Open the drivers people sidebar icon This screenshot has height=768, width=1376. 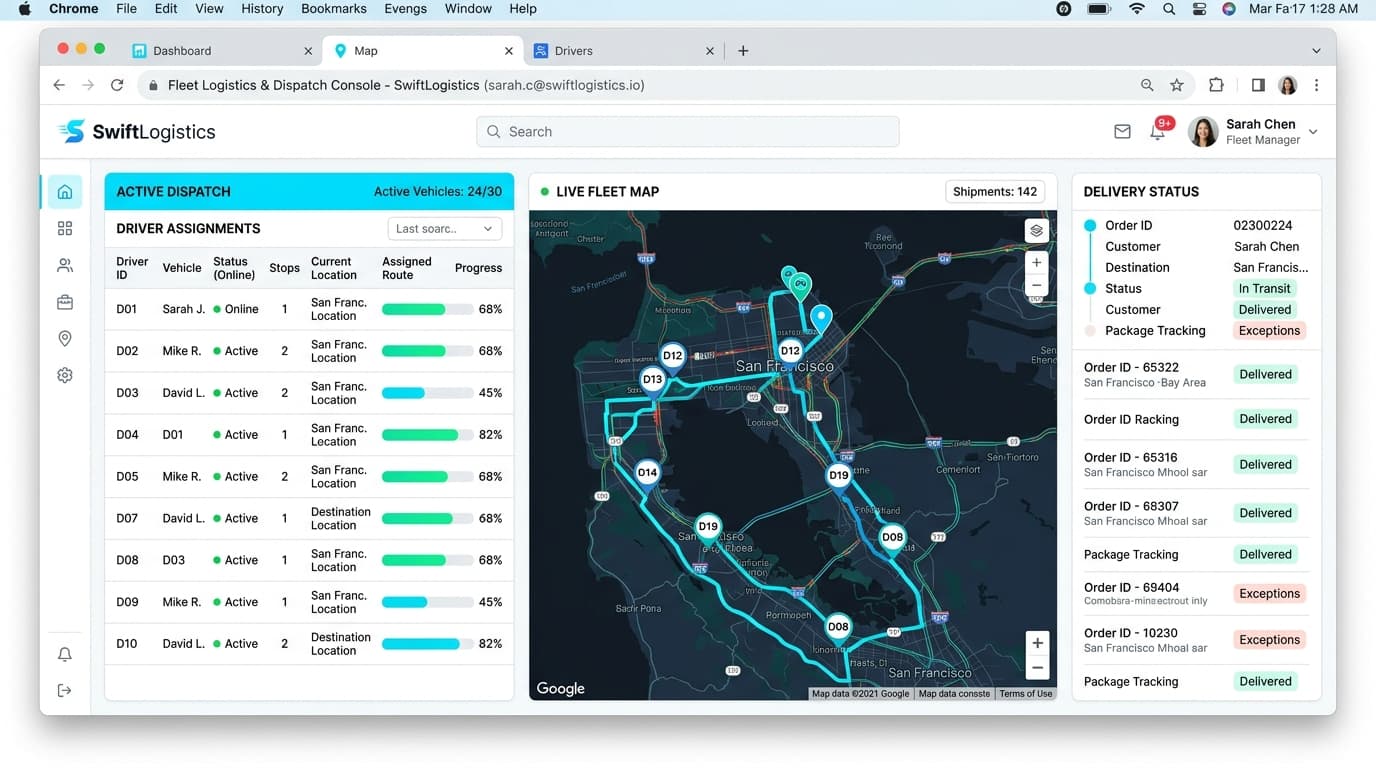pyautogui.click(x=65, y=266)
